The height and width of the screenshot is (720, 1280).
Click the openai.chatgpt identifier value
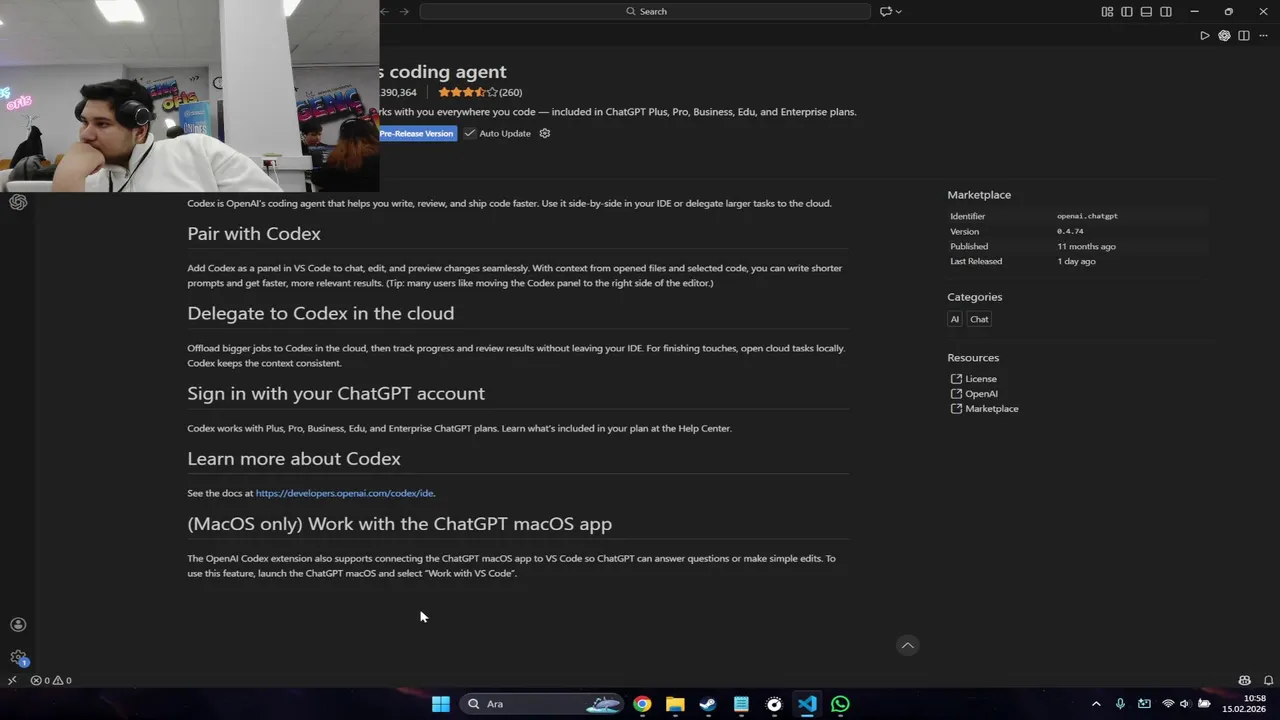click(x=1087, y=216)
